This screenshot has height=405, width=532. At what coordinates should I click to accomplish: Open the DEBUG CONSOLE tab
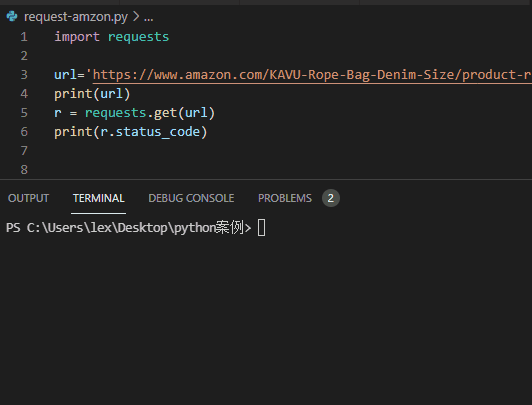coord(191,198)
